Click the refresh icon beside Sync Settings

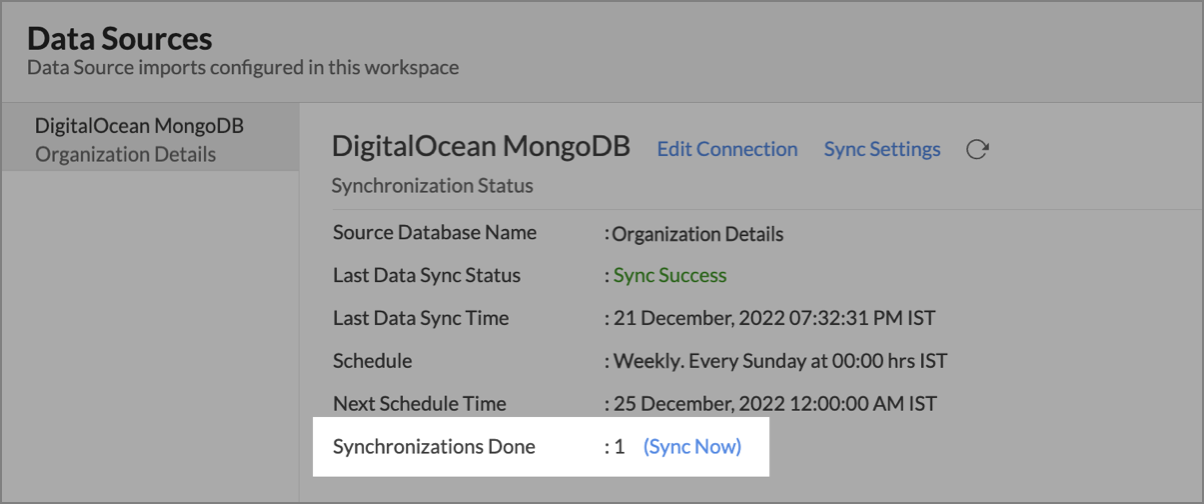pyautogui.click(x=977, y=150)
